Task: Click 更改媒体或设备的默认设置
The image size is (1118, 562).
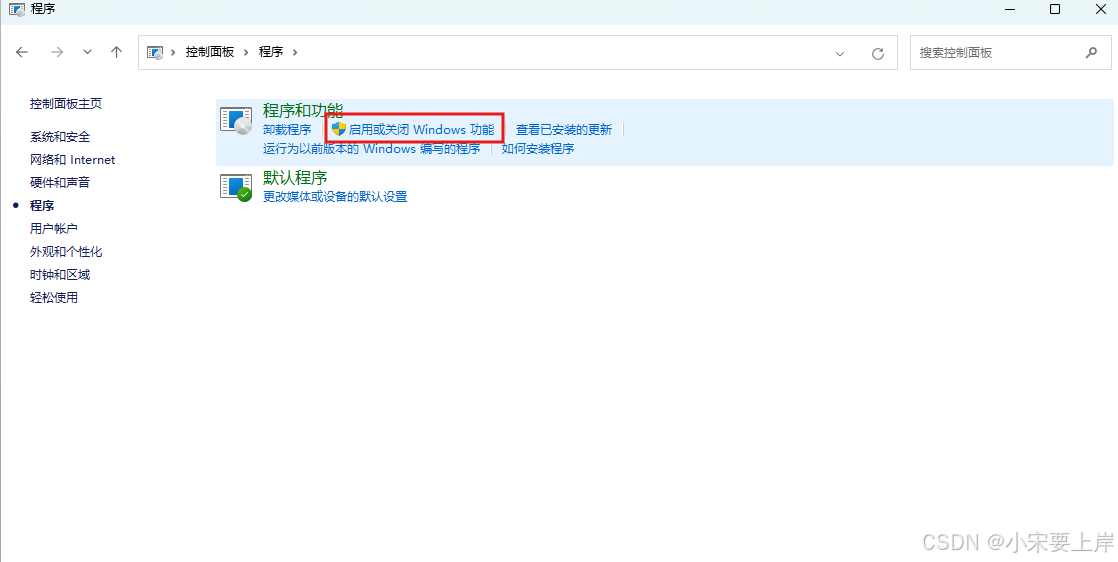Action: [335, 197]
